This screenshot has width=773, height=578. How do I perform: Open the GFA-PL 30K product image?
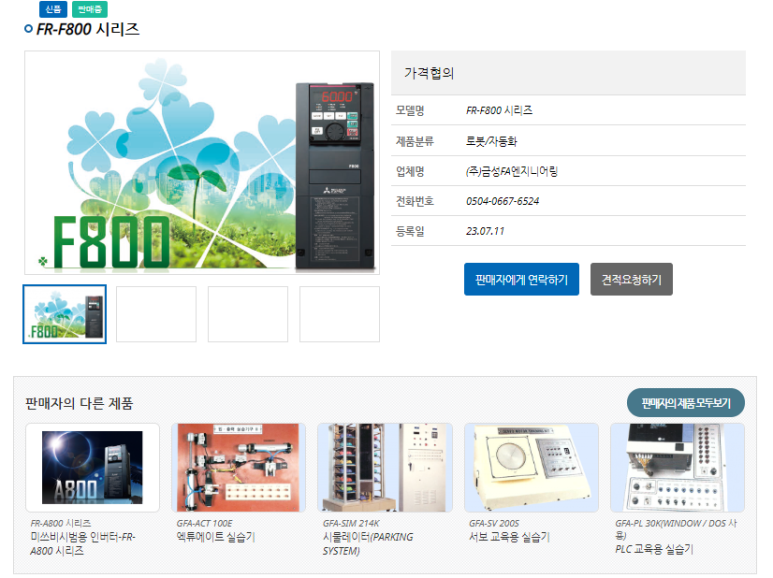[677, 468]
